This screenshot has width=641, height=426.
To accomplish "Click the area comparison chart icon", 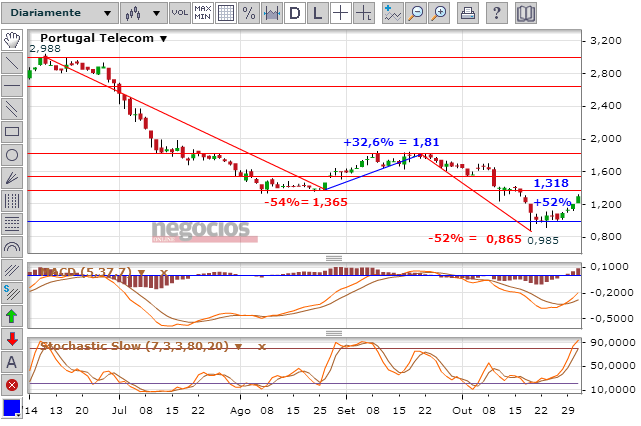I will coord(272,13).
